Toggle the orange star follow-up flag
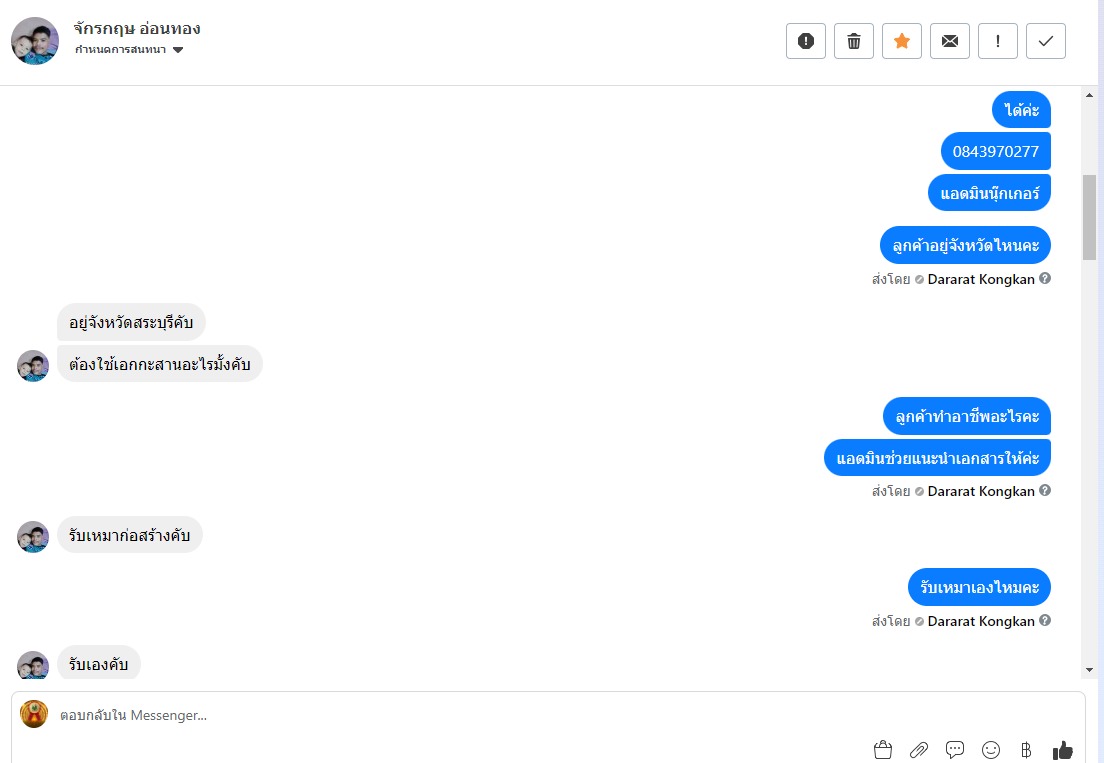1104x763 pixels. point(902,41)
